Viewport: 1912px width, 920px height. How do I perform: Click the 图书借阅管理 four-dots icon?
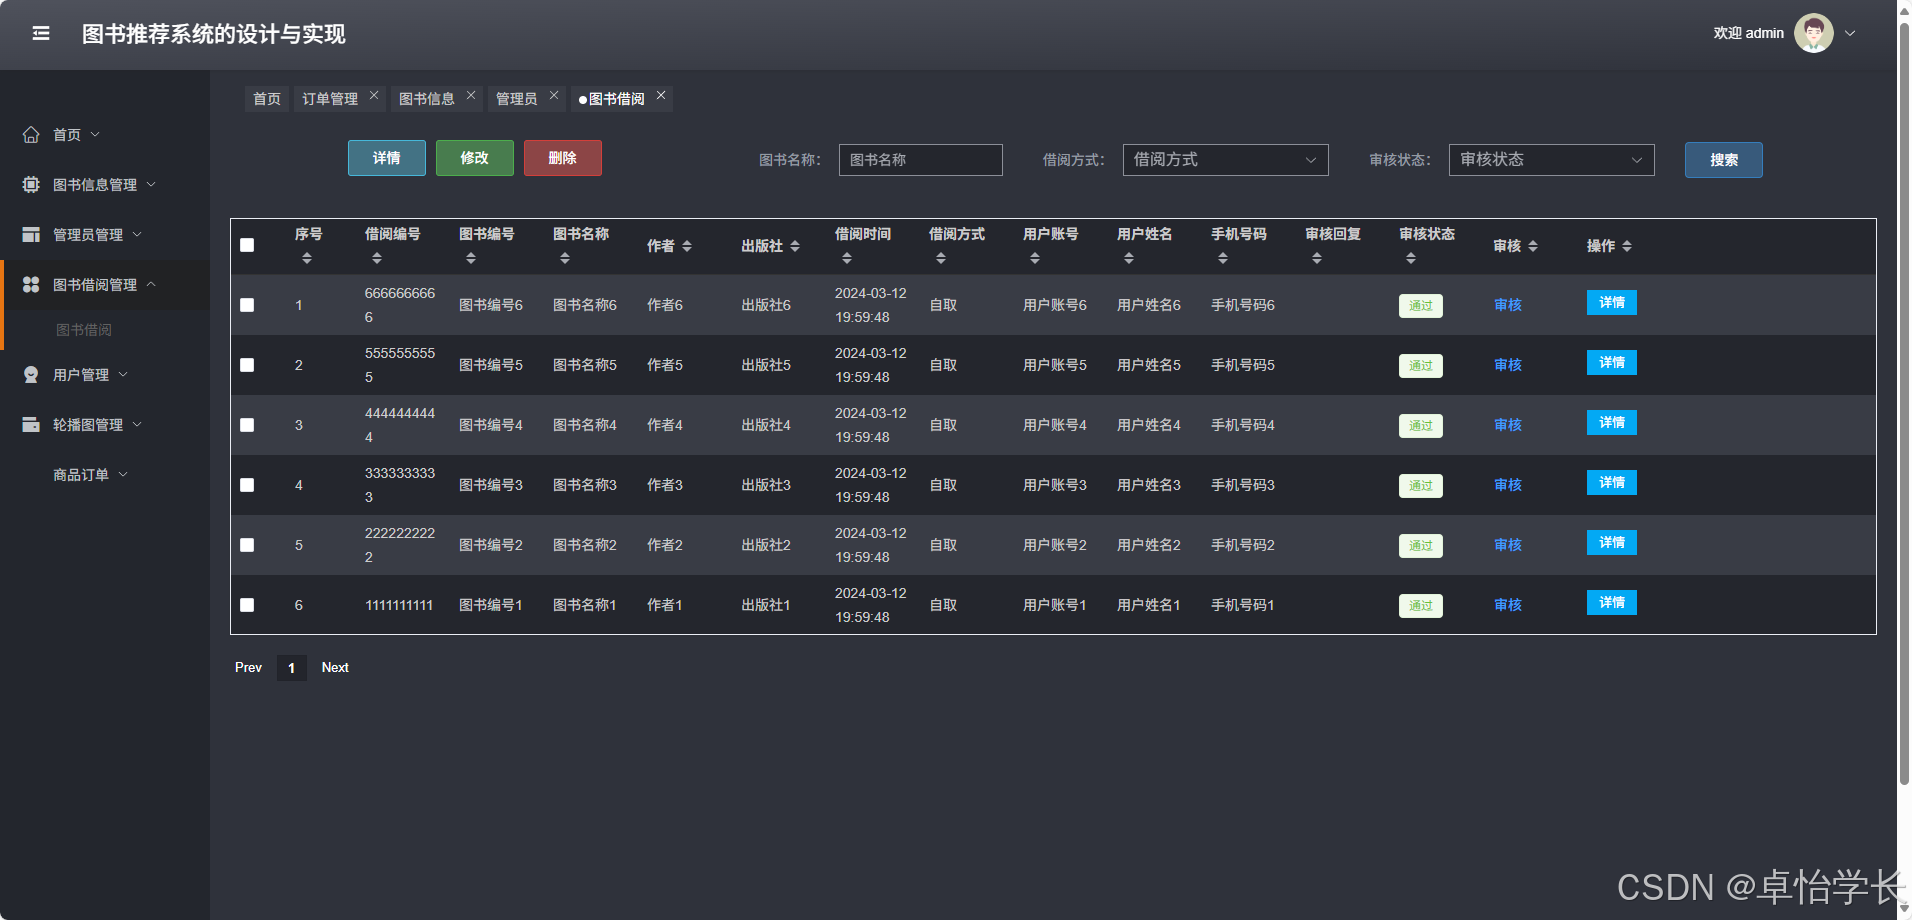tap(31, 284)
